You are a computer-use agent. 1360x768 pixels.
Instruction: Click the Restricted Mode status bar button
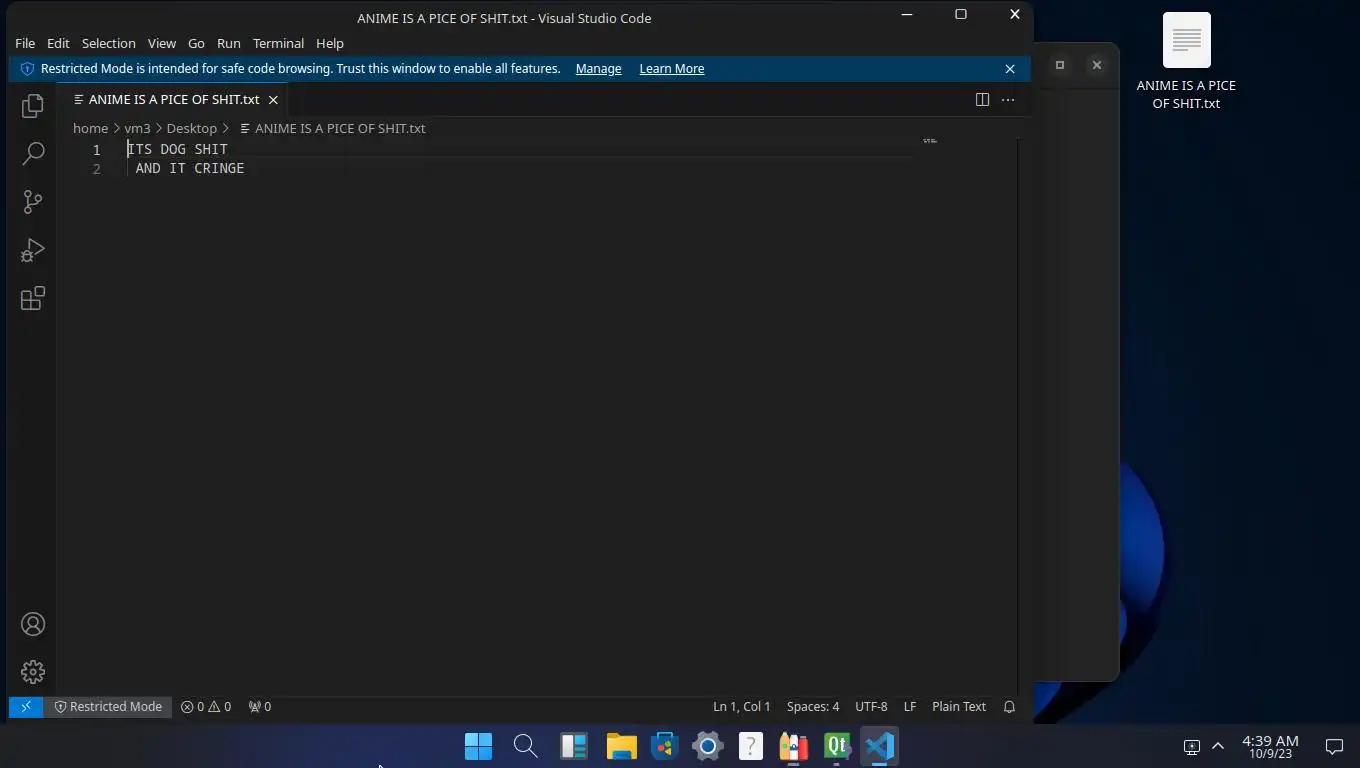click(108, 706)
